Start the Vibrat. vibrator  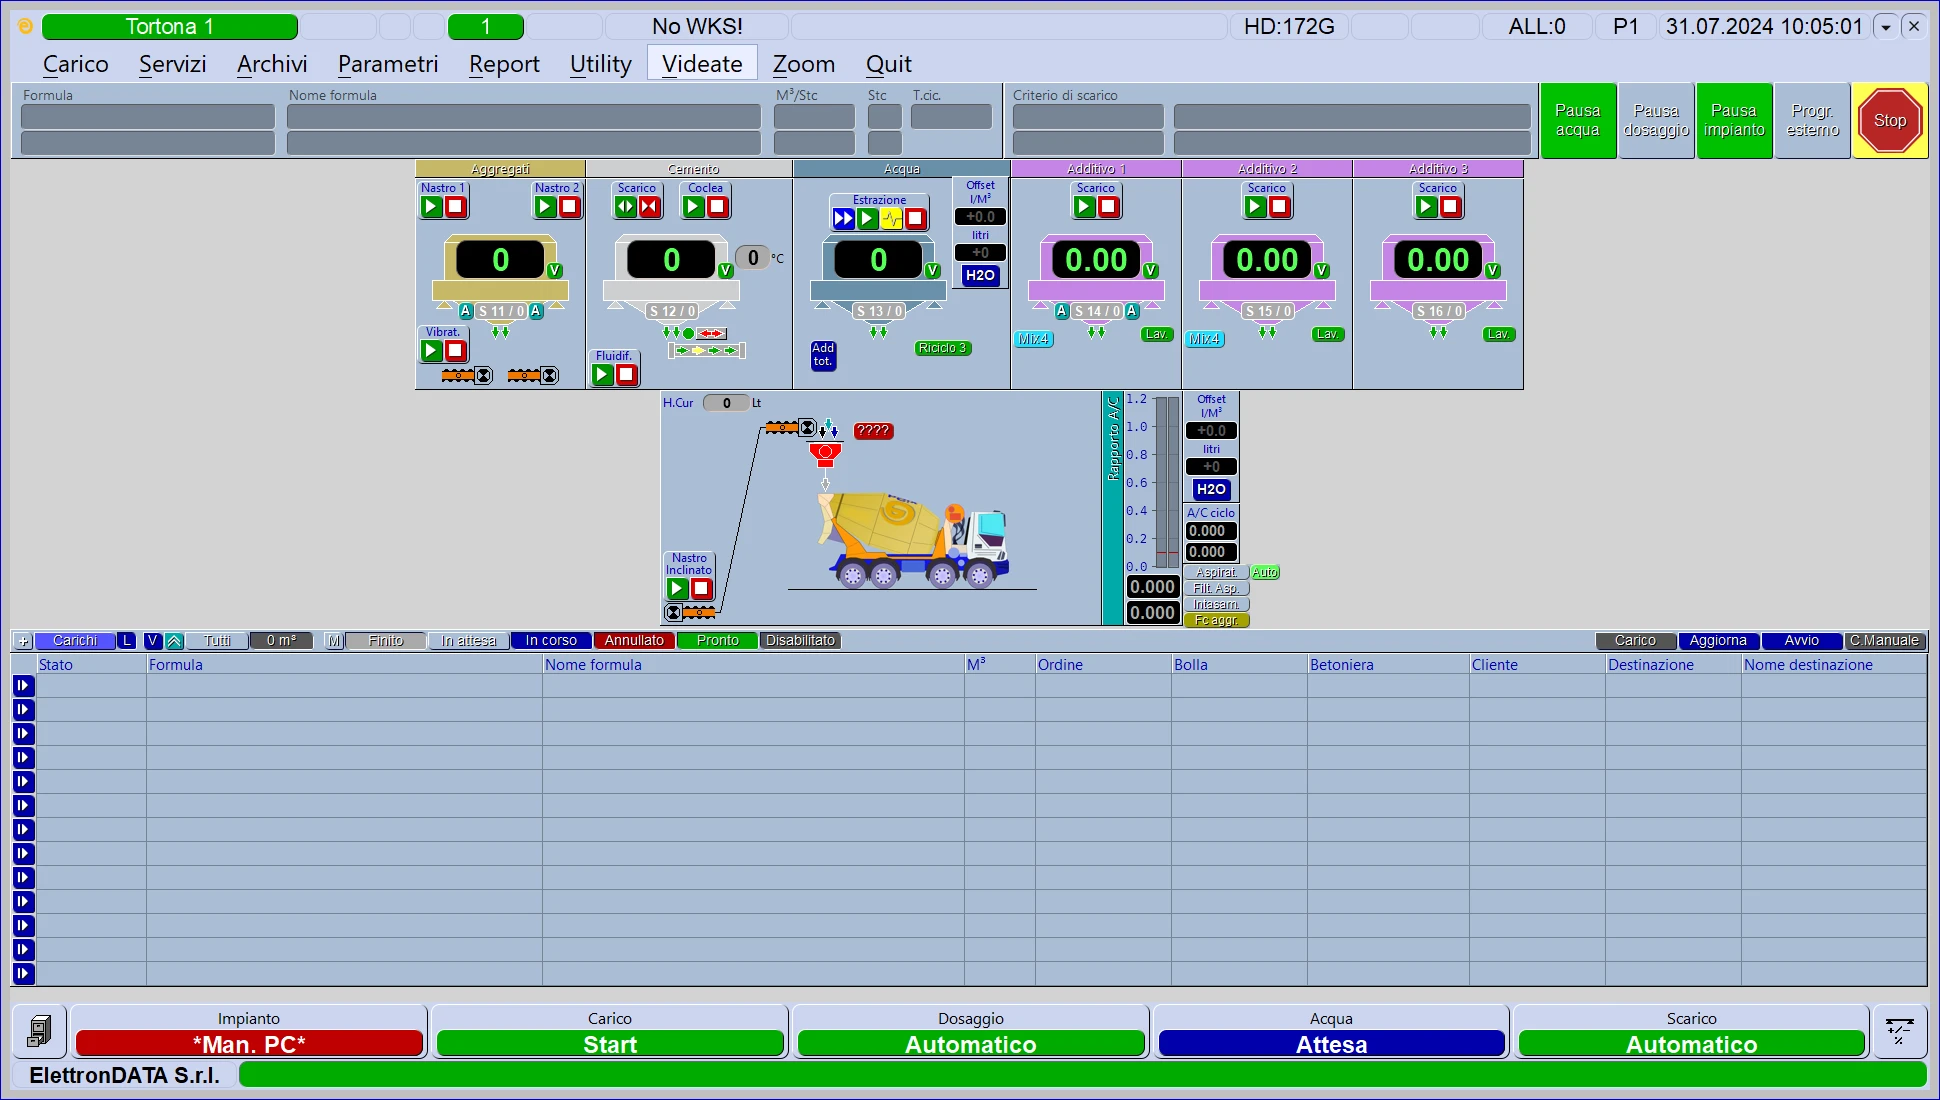[x=432, y=351]
